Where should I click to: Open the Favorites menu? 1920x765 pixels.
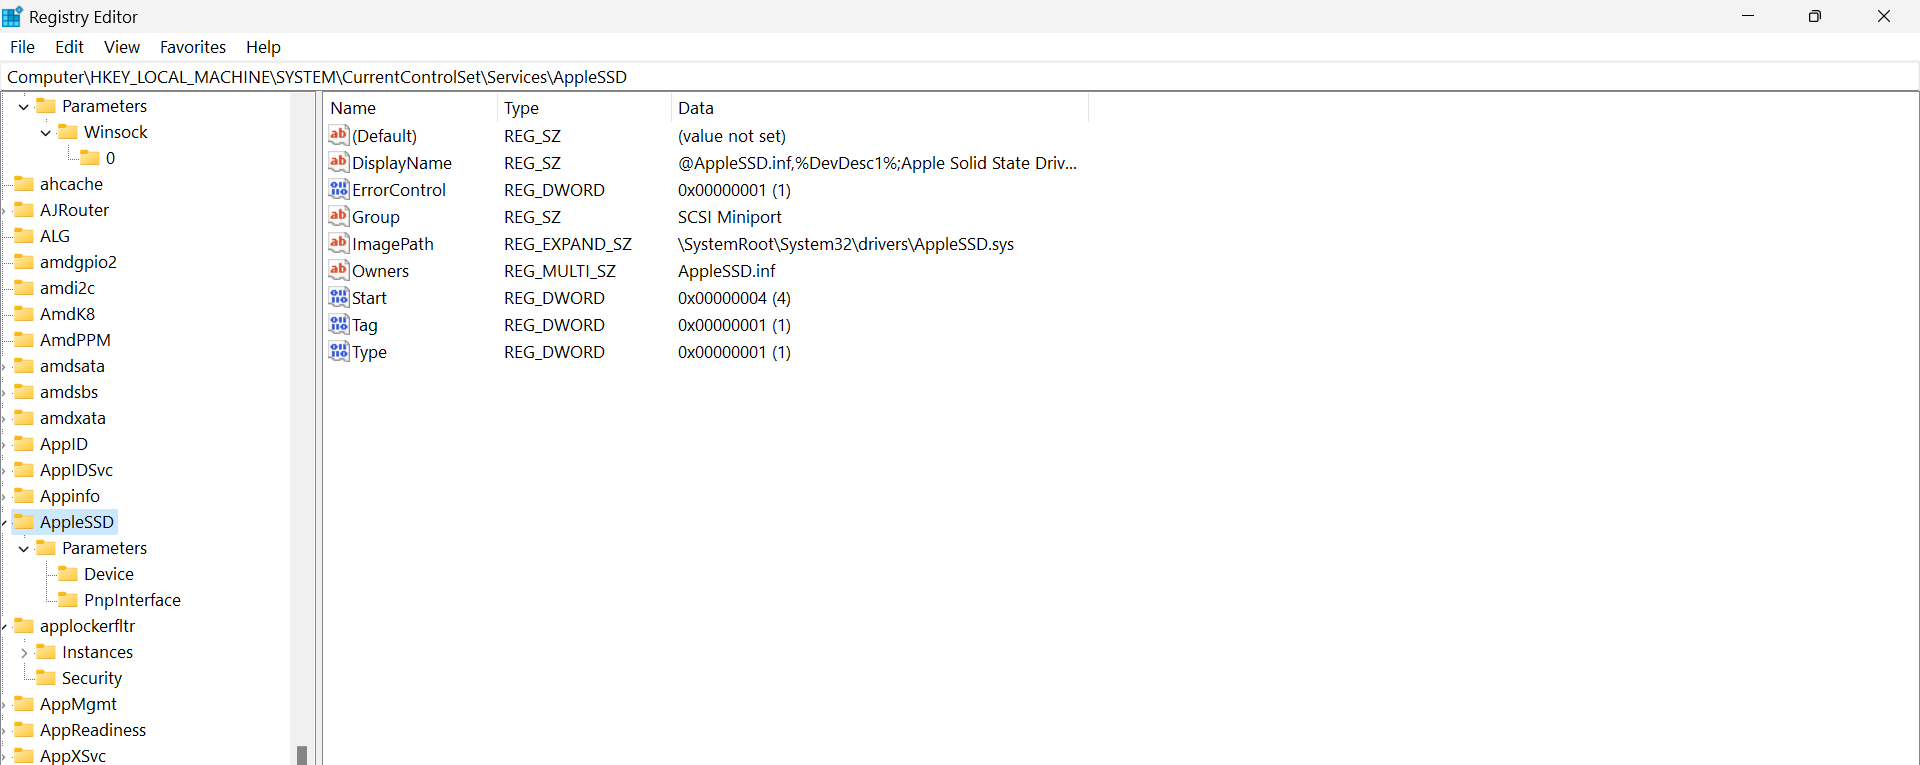(193, 47)
